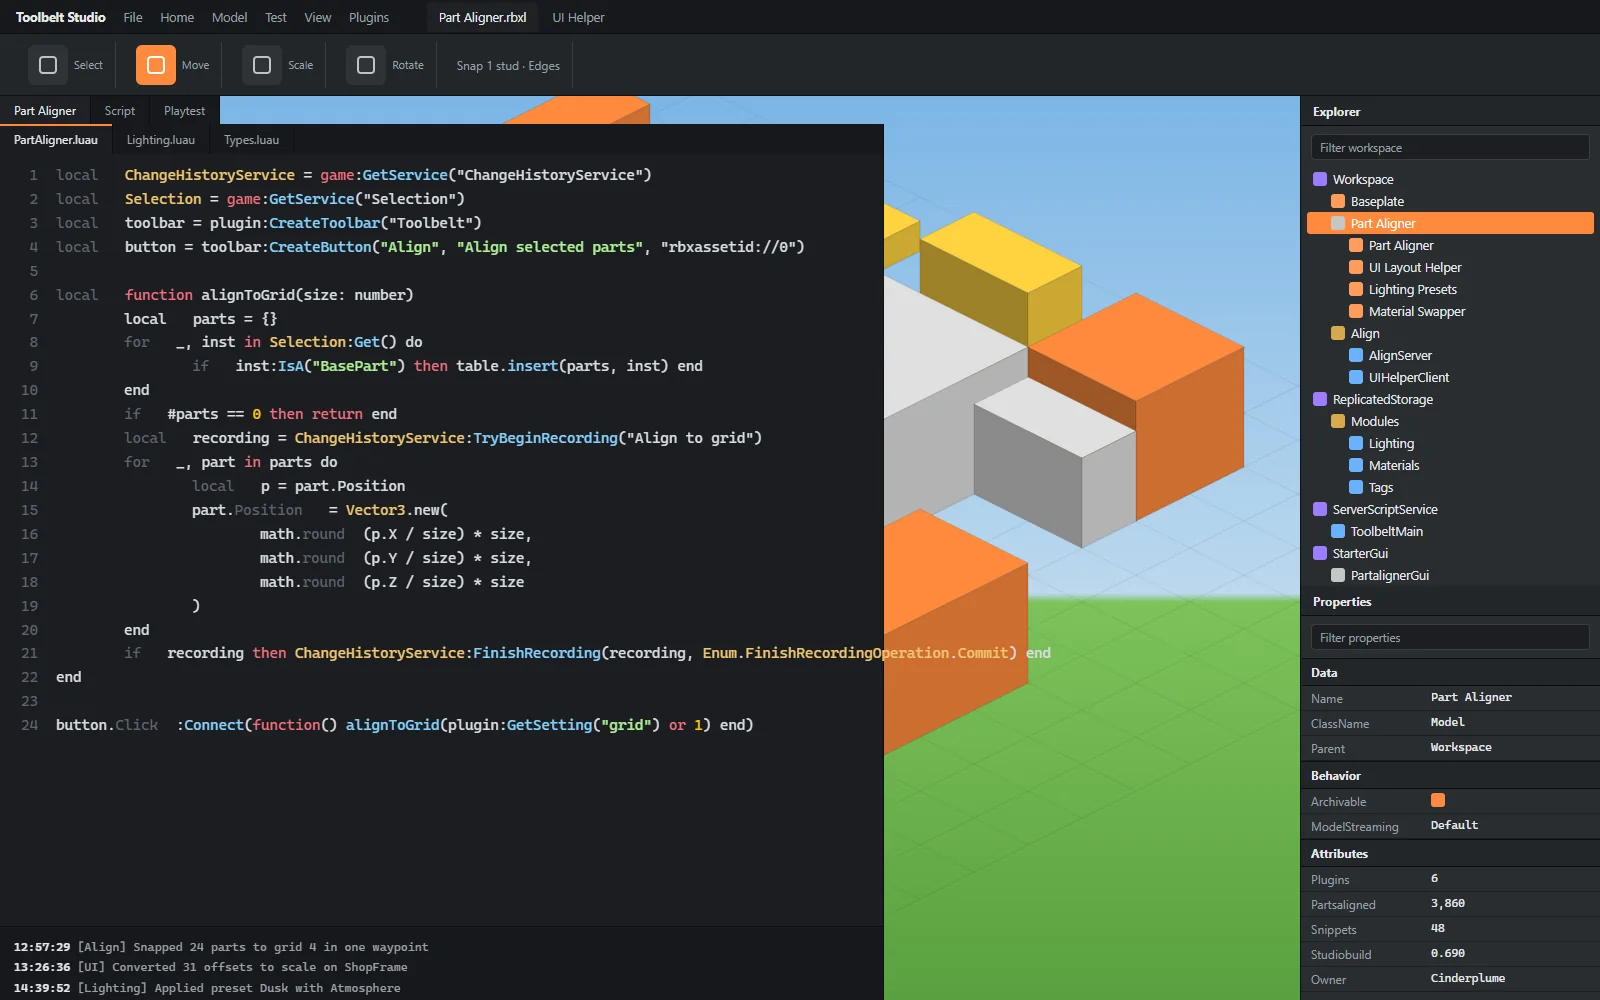
Task: Click the Baseplate part icon
Action: click(x=1338, y=201)
